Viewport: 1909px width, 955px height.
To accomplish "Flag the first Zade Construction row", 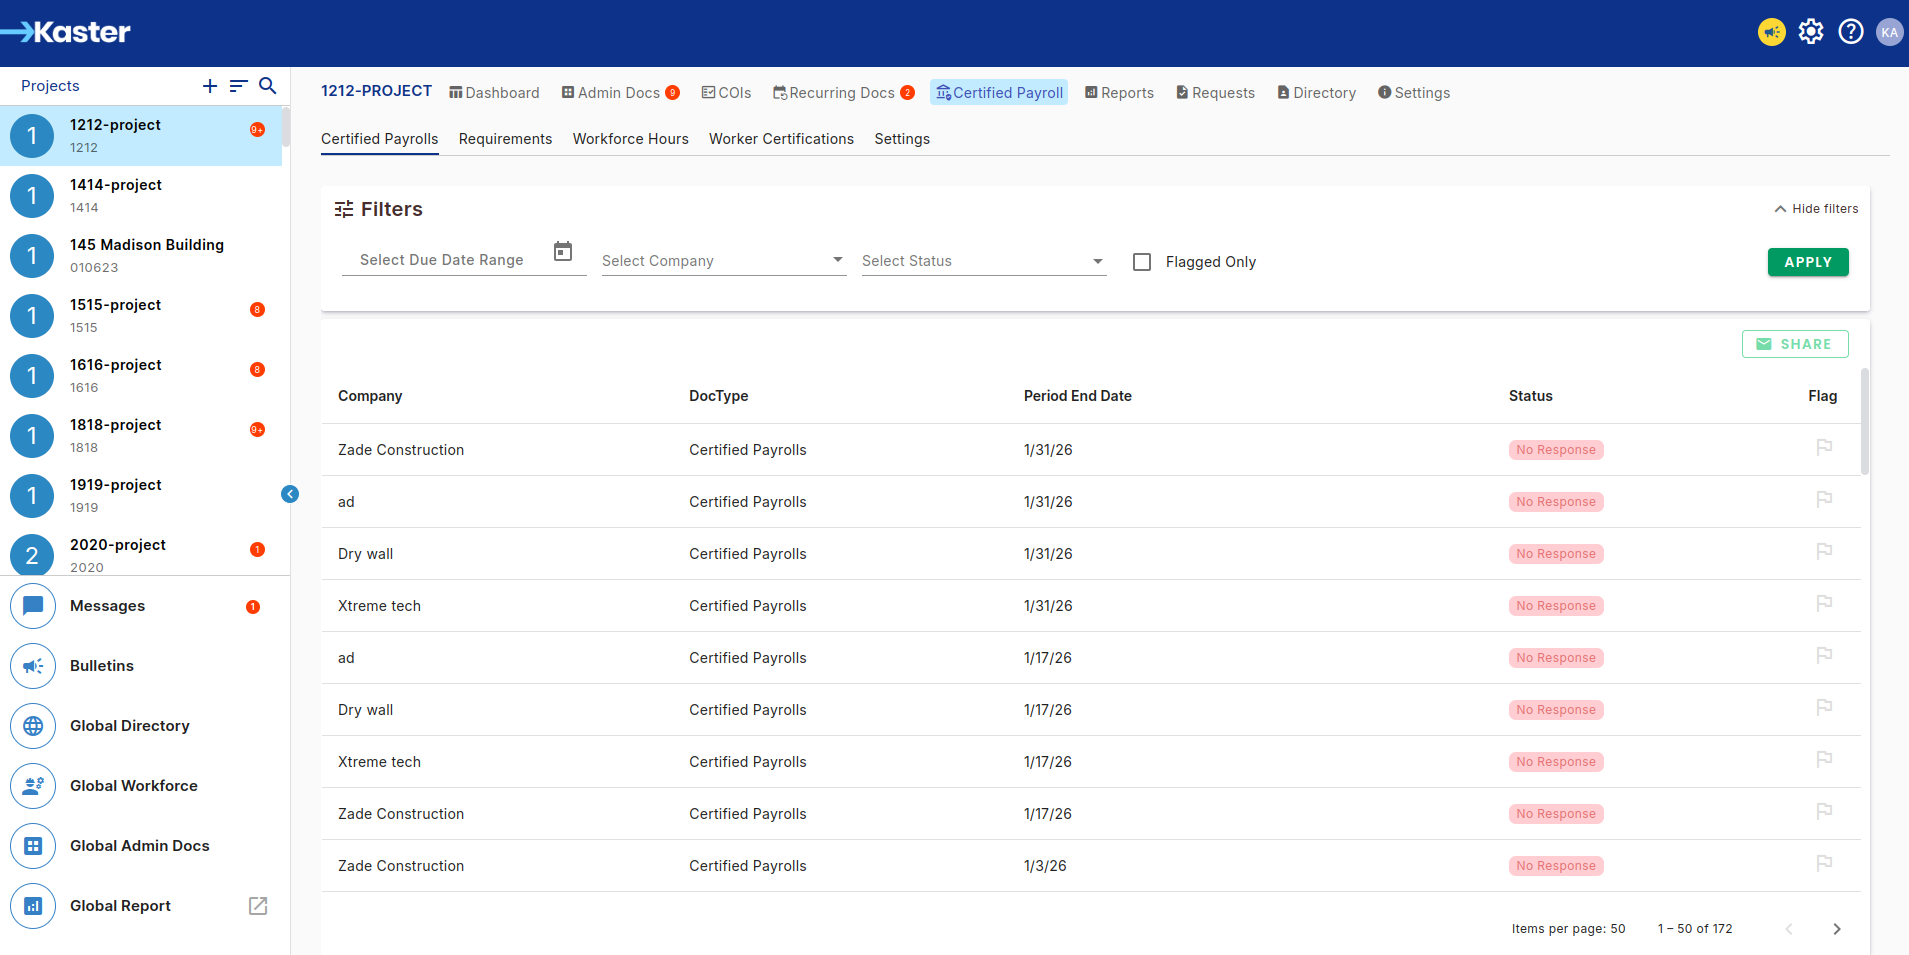I will [1824, 448].
